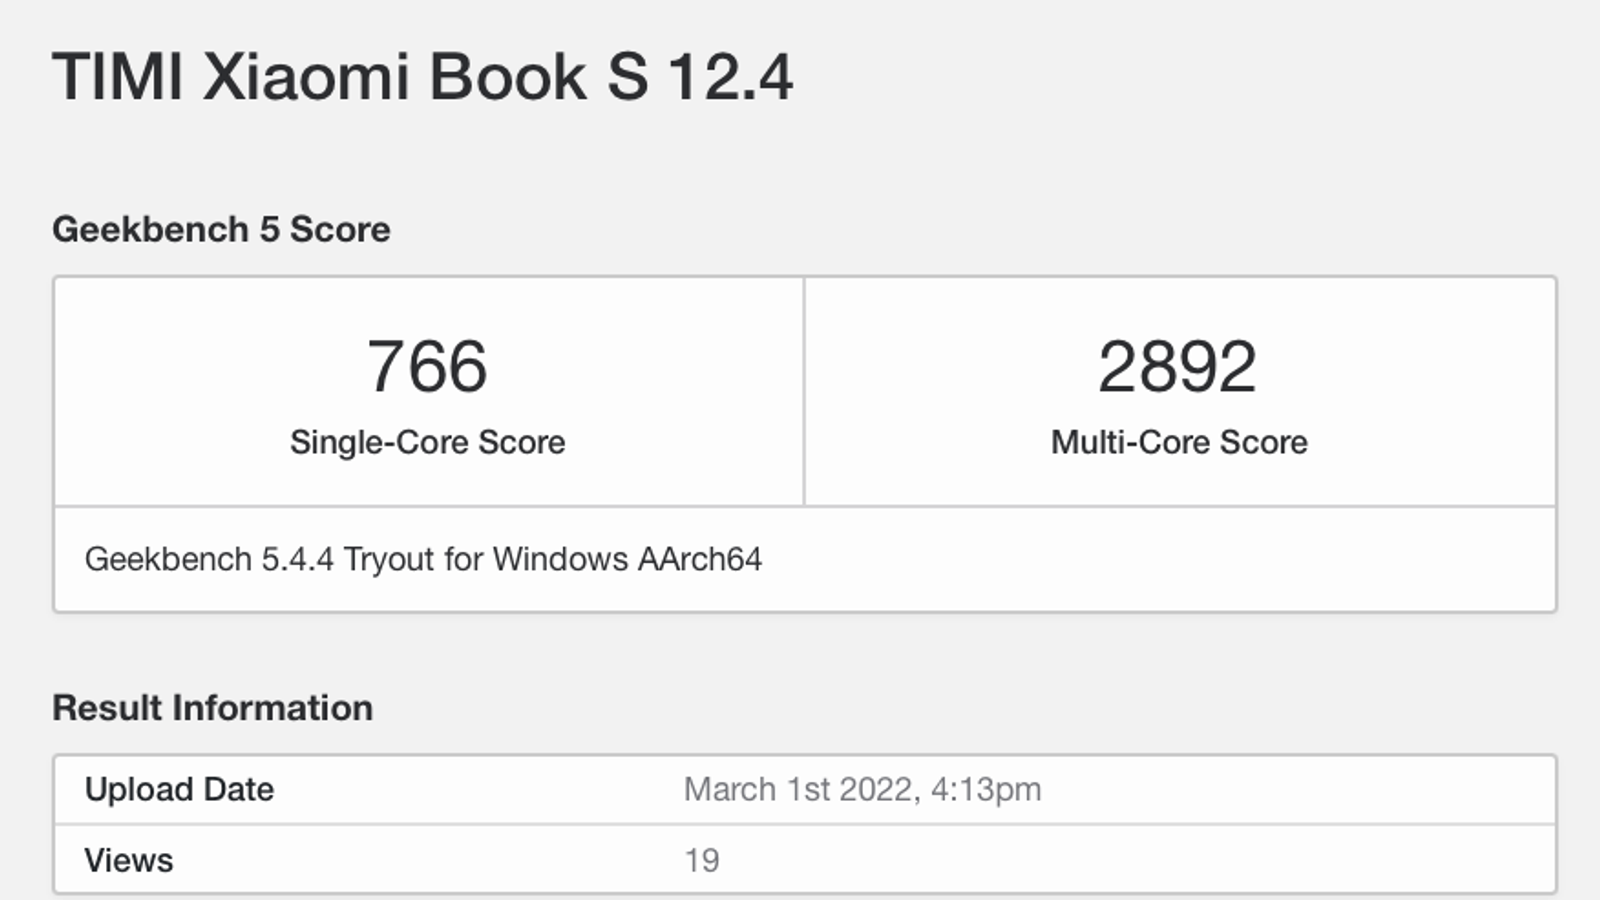This screenshot has height=900, width=1600.
Task: Click the "Upload Date" row label
Action: pos(179,789)
